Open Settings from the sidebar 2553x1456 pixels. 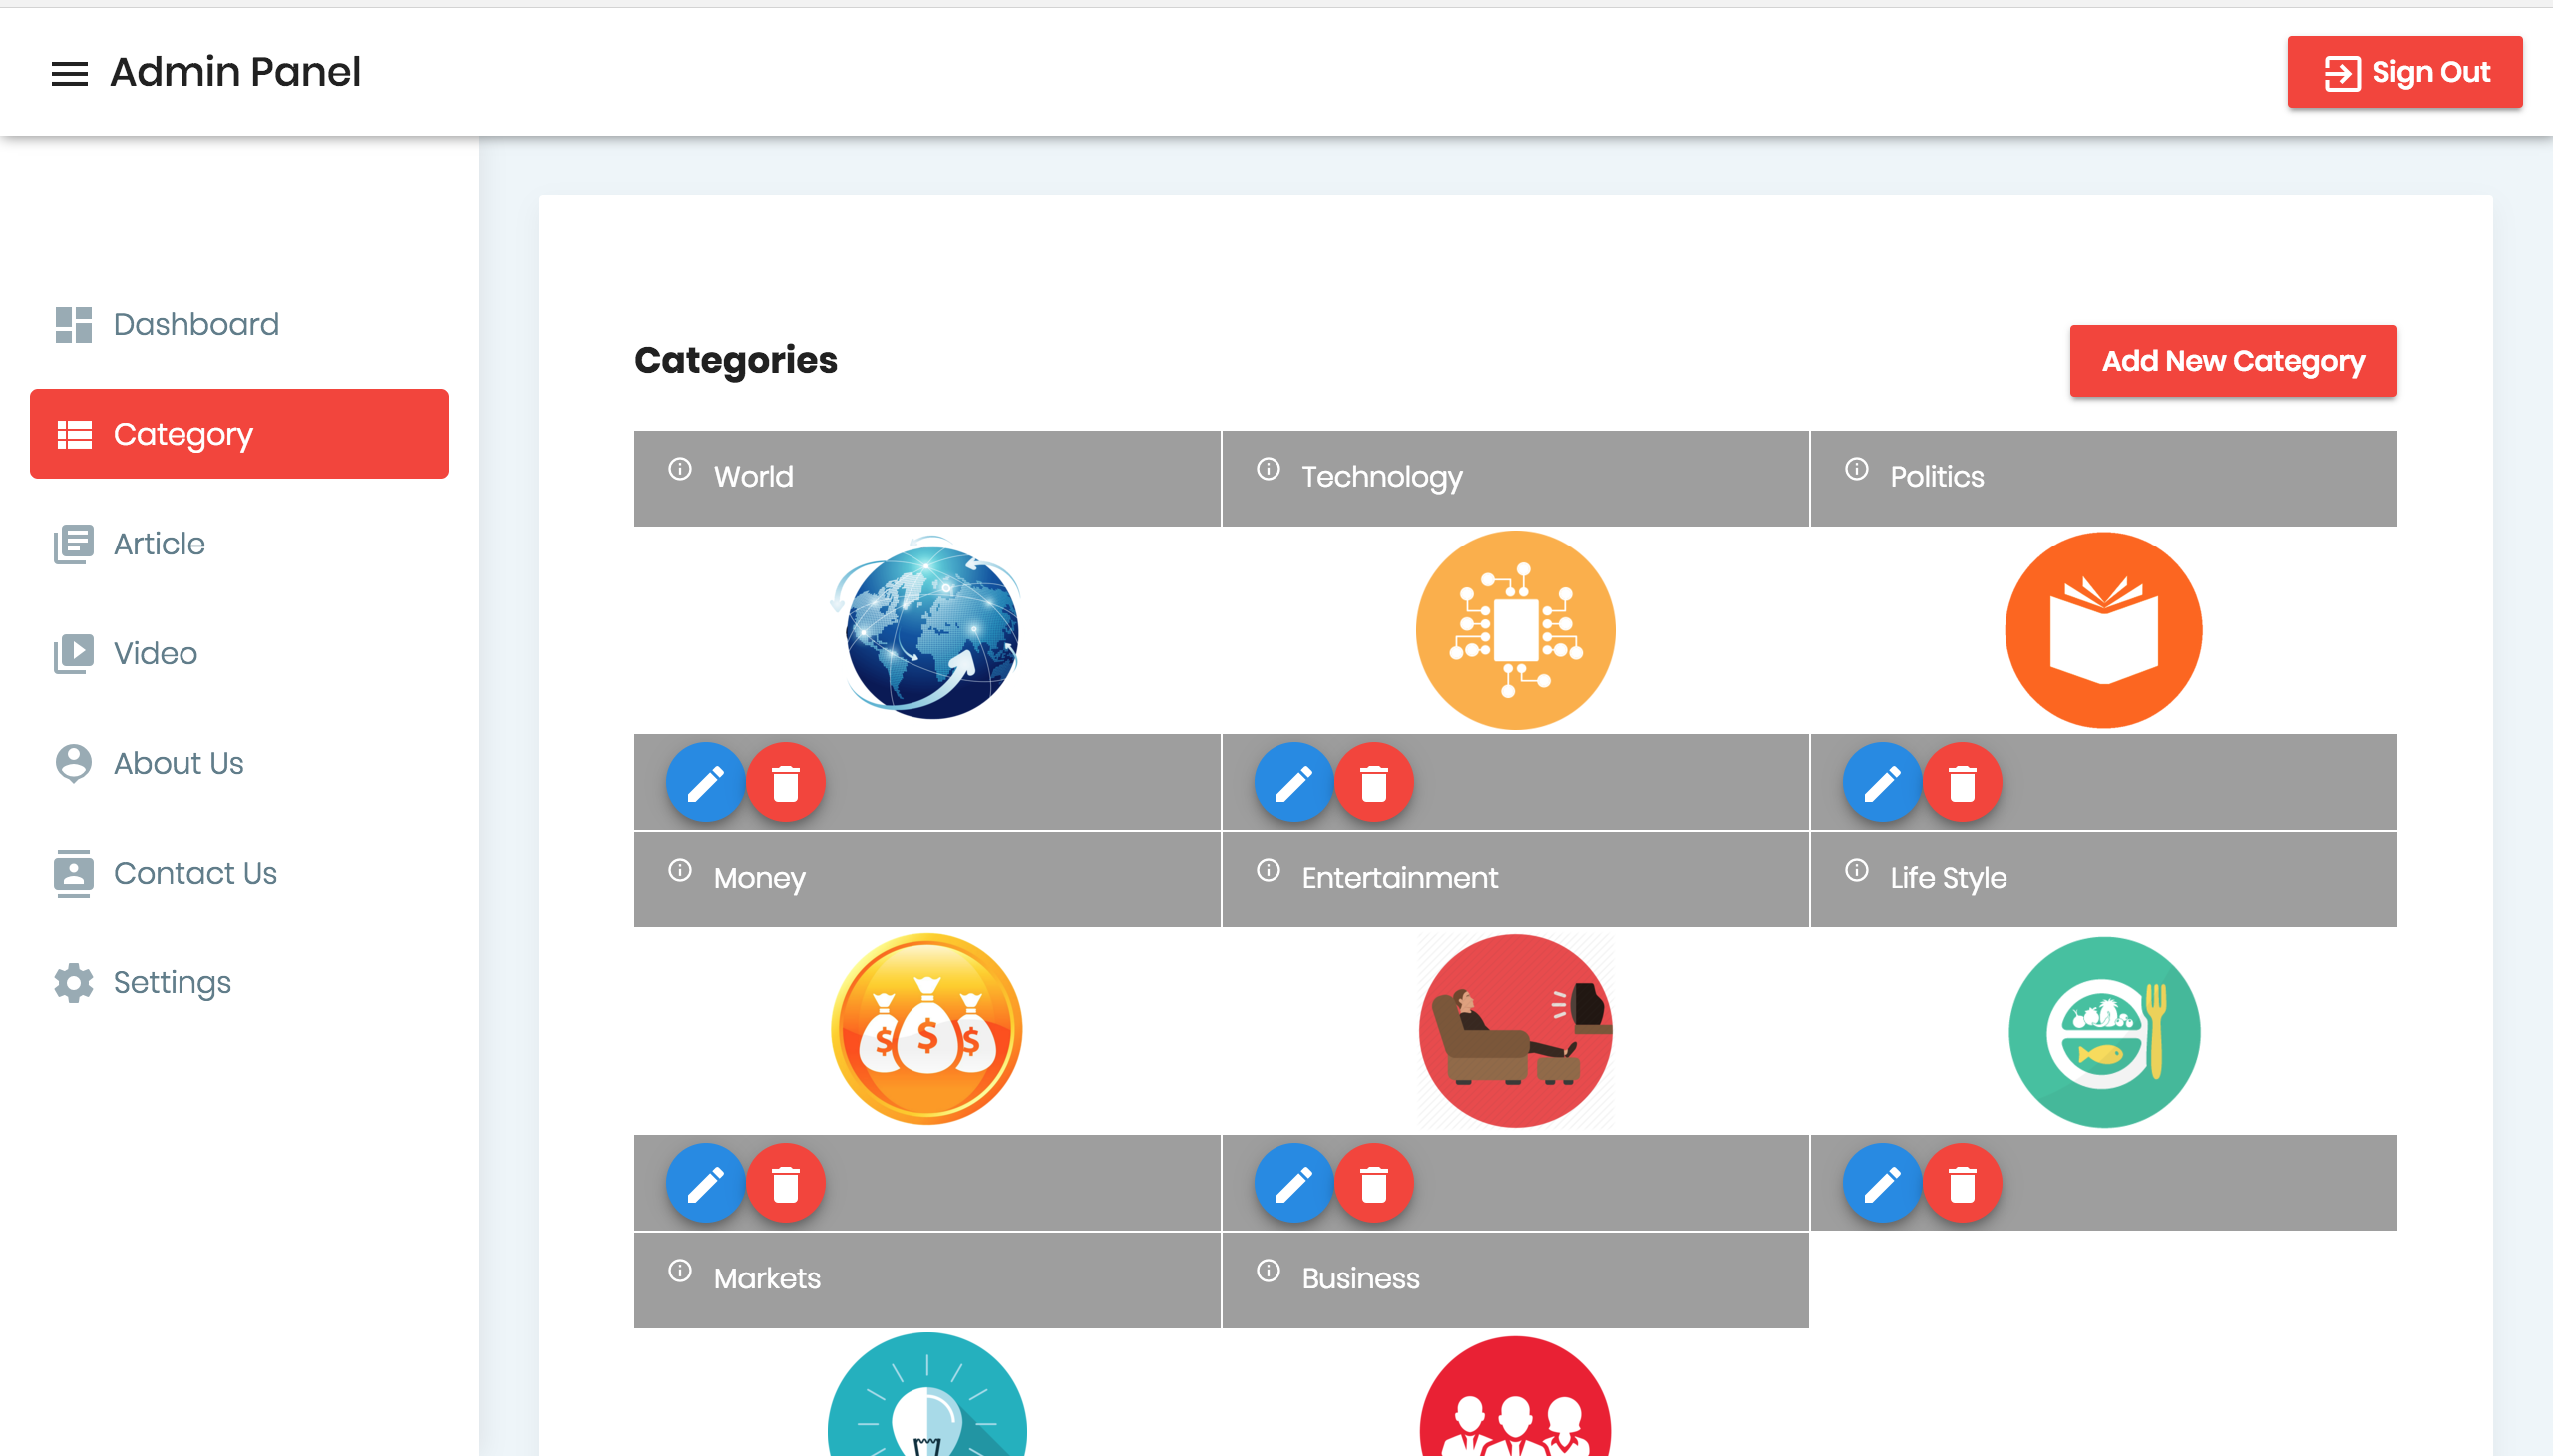pos(171,982)
